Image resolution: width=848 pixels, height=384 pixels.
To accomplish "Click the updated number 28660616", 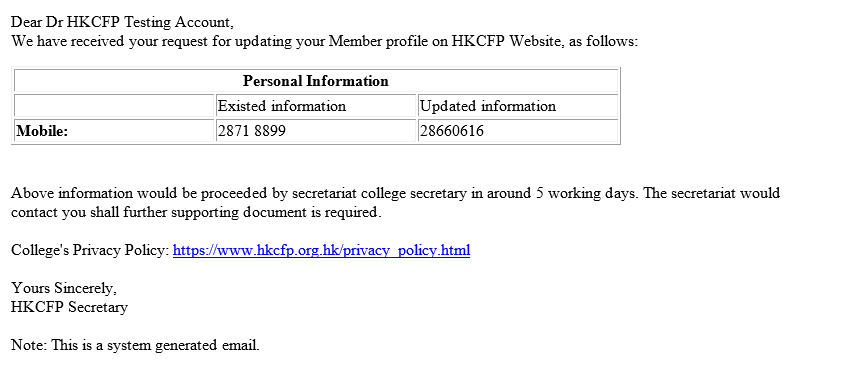I will point(452,131).
